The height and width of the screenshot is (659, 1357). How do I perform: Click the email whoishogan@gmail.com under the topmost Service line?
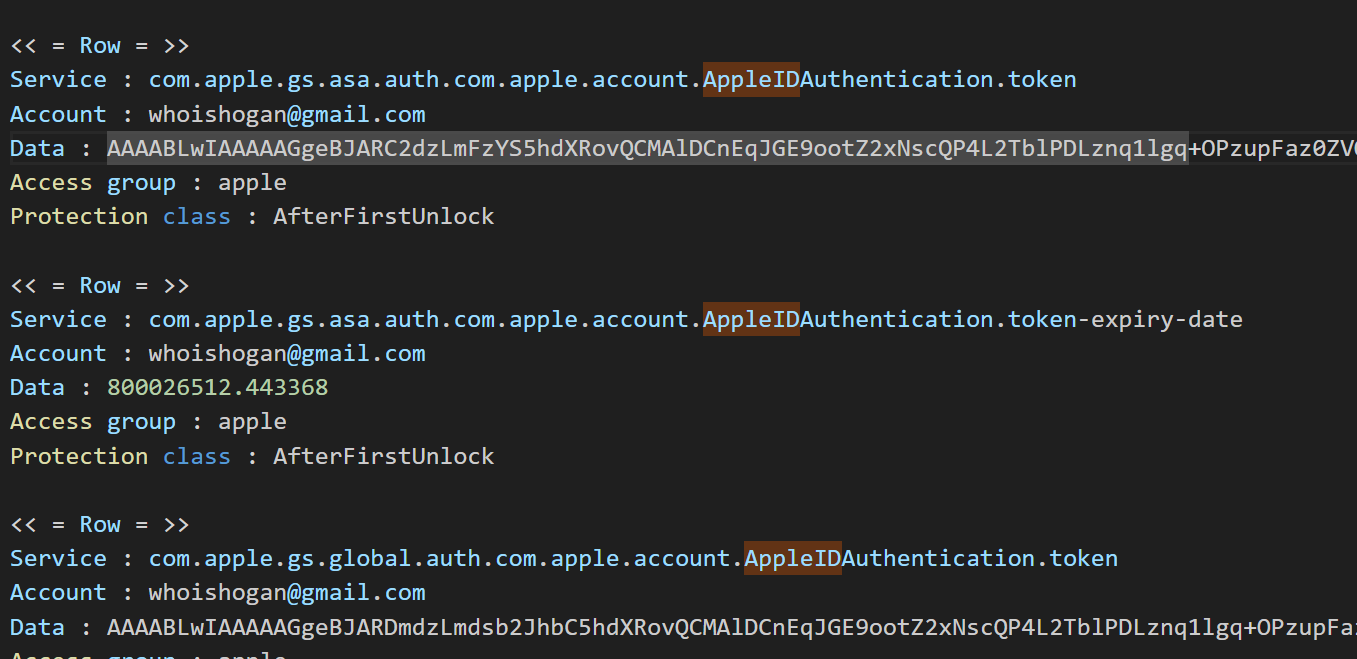[x=287, y=115]
